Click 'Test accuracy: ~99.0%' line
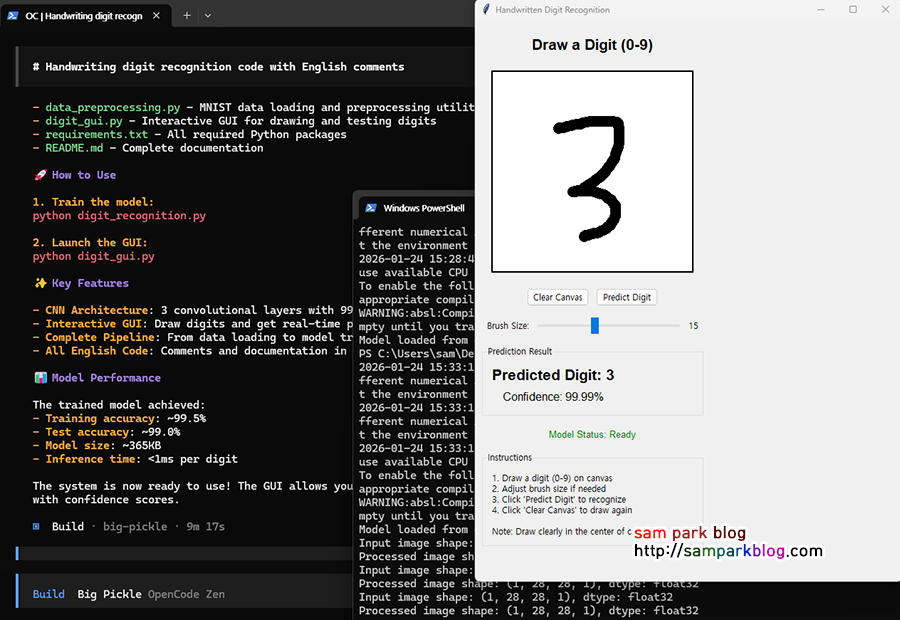900x620 pixels. pyautogui.click(x=106, y=432)
